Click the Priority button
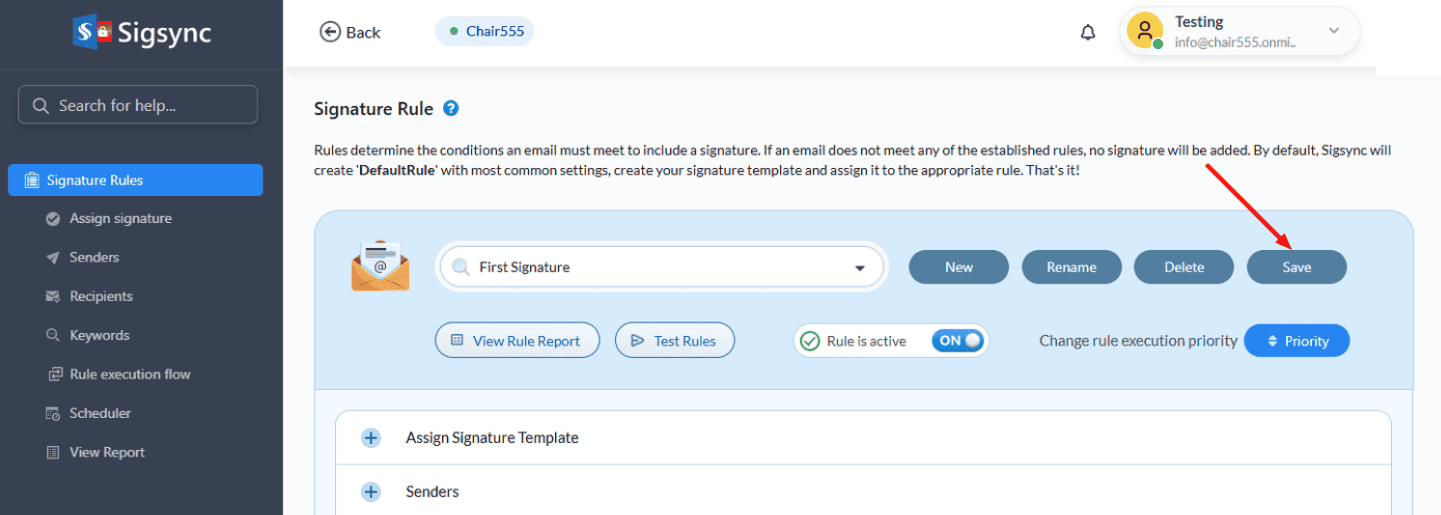This screenshot has width=1441, height=515. click(1296, 341)
